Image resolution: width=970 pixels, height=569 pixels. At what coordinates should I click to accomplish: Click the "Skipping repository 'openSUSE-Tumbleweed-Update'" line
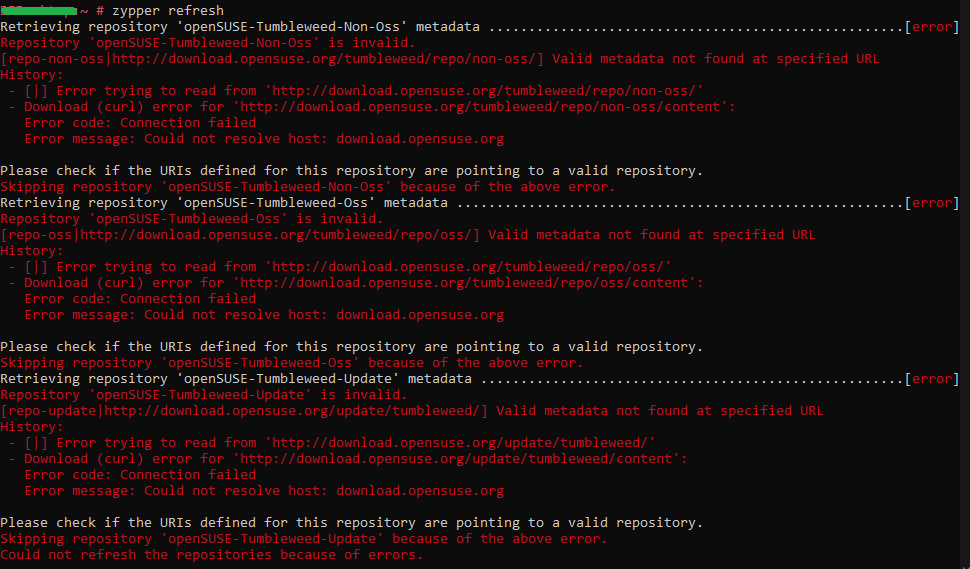[304, 539]
